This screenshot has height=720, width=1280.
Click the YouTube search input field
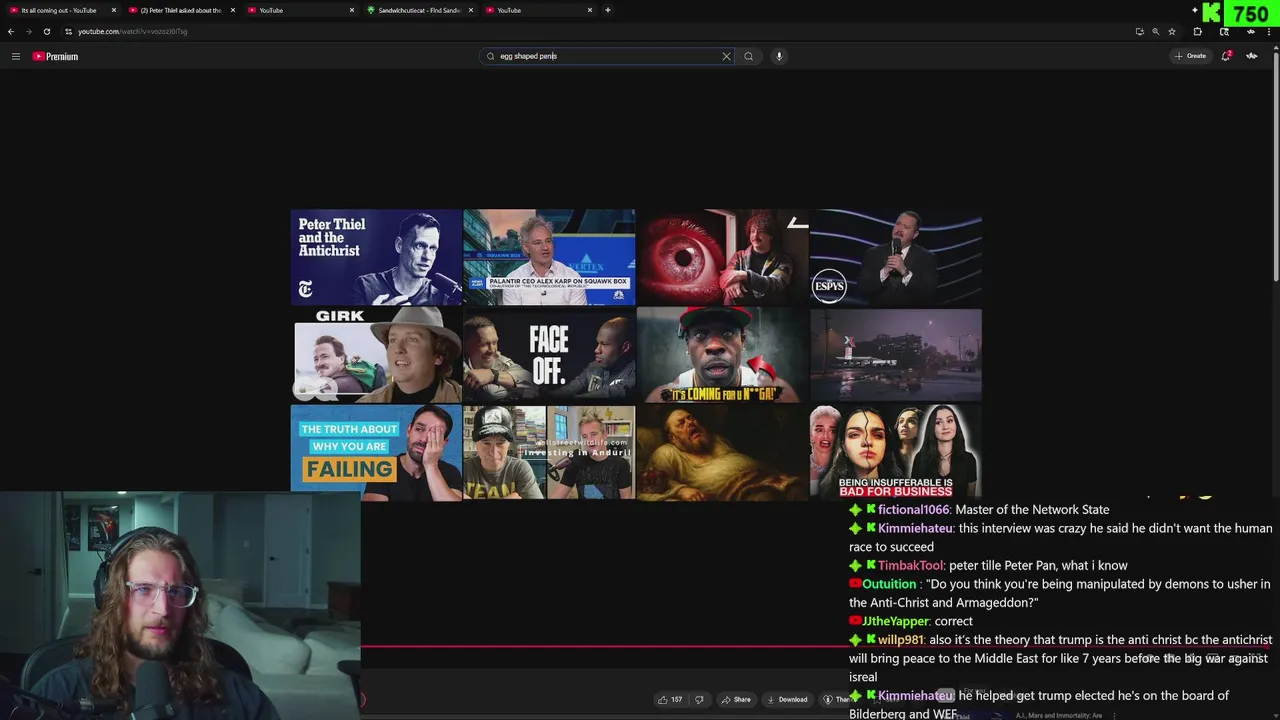point(605,56)
